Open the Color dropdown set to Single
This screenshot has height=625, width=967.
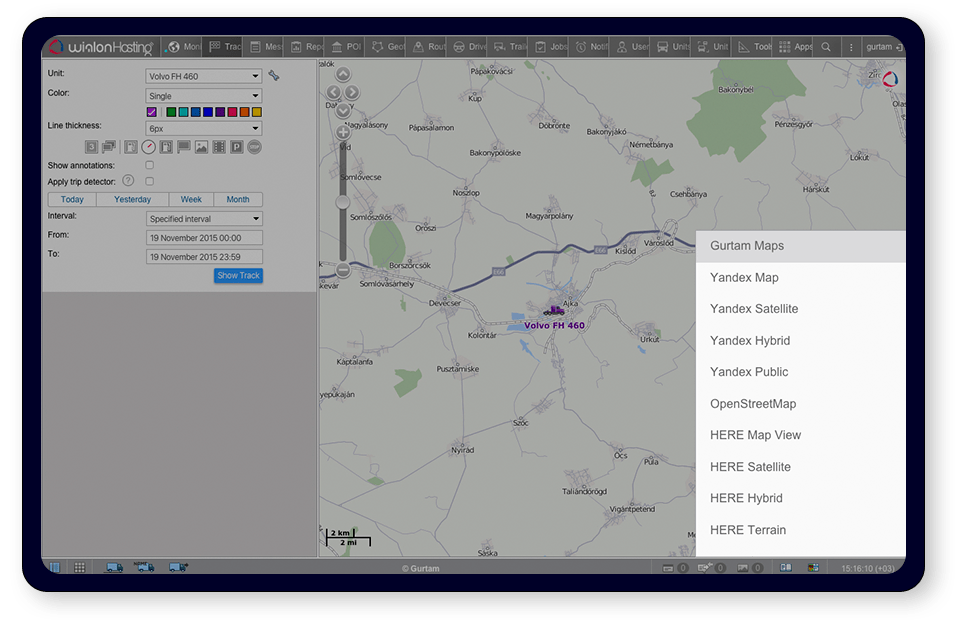[204, 96]
